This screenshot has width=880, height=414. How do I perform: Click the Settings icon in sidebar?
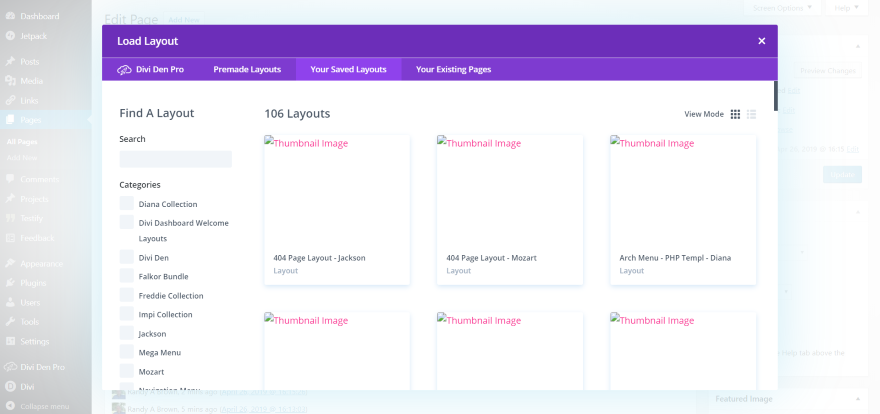[10, 341]
